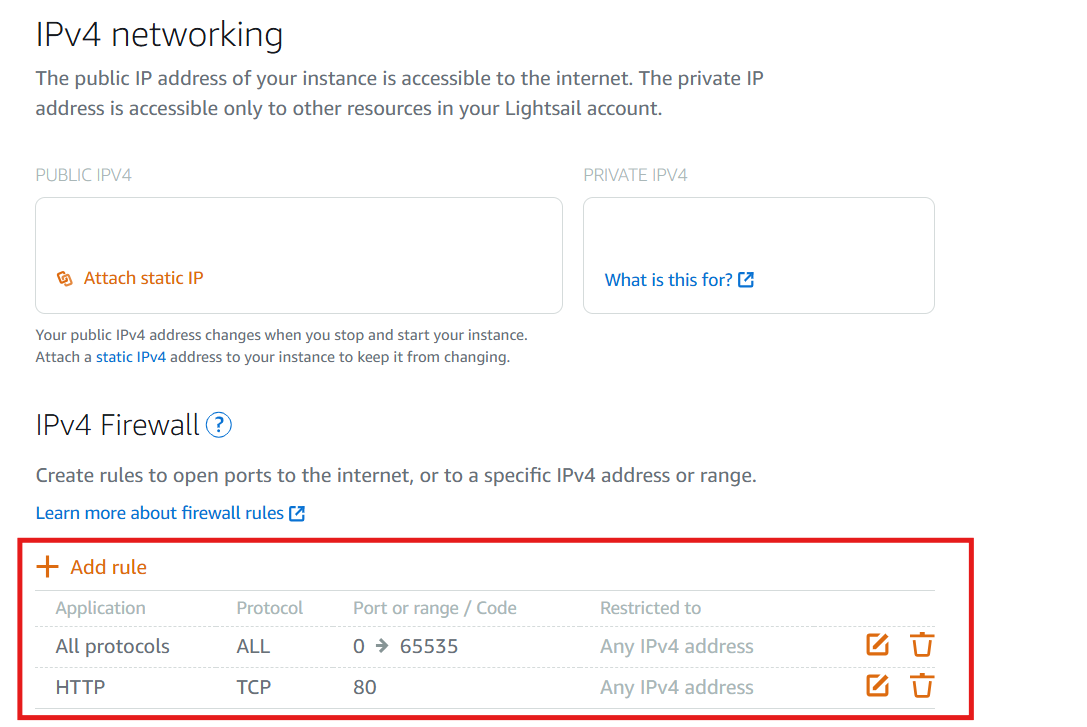Image resolution: width=1087 pixels, height=727 pixels.
Task: Click the plus icon beside Add rule
Action: tap(47, 567)
